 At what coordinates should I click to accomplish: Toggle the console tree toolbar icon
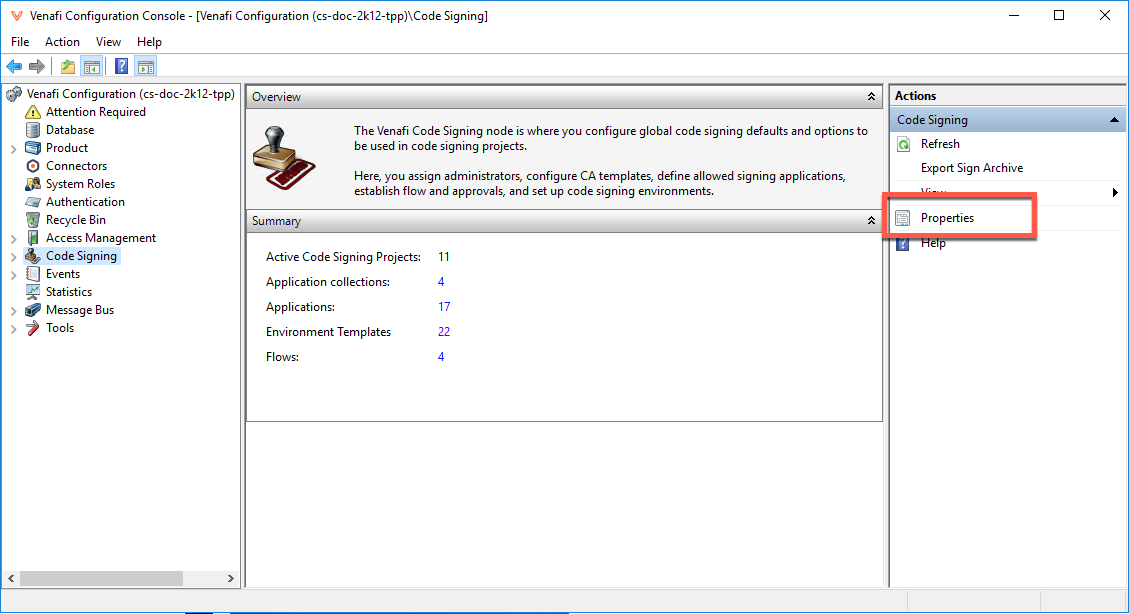pos(91,67)
